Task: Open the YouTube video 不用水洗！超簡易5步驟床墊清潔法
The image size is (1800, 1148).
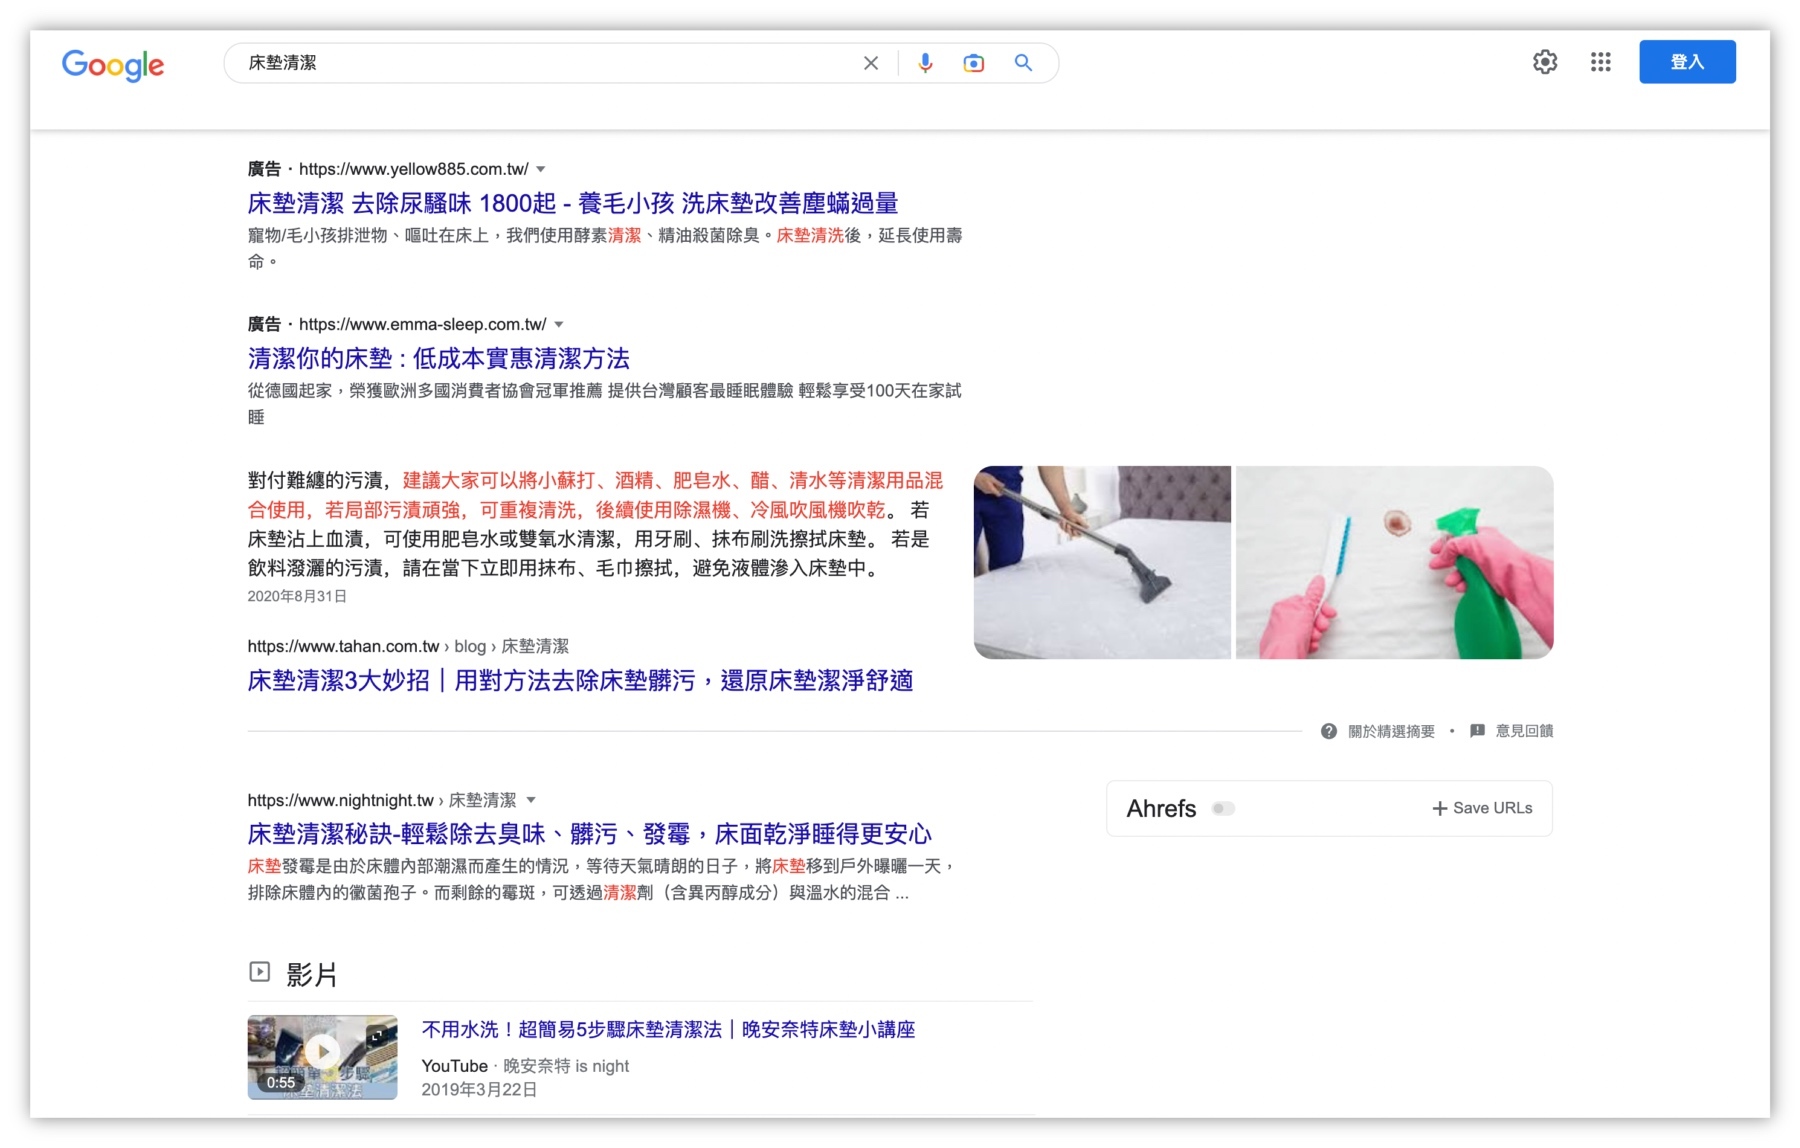Action: click(667, 1029)
